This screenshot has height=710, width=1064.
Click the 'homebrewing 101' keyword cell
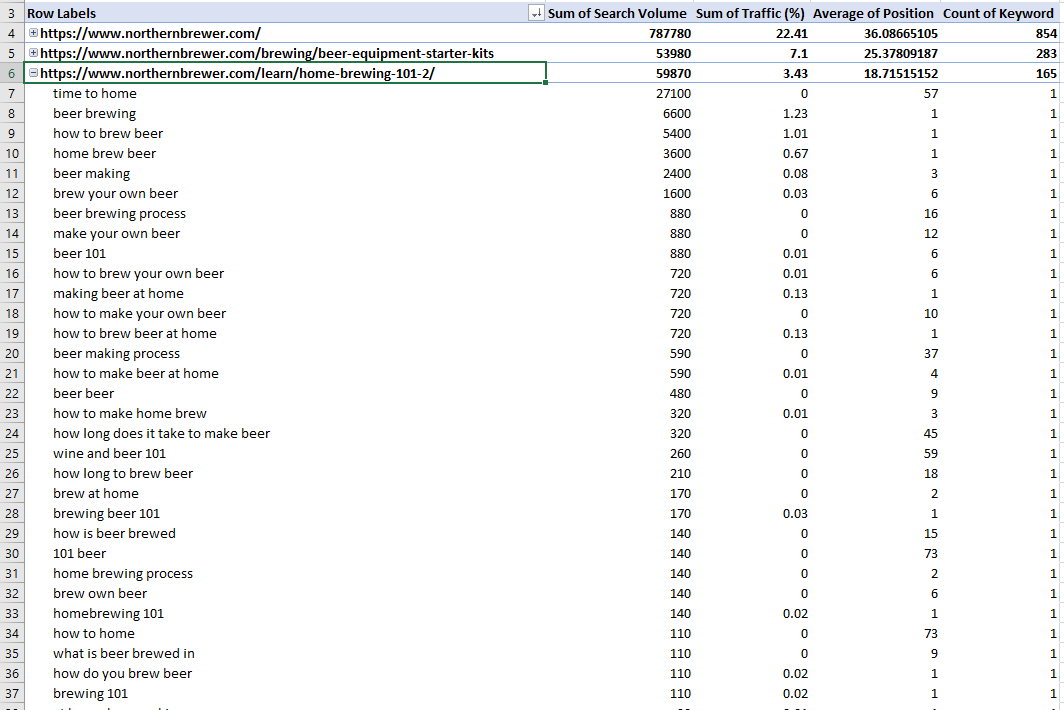point(108,613)
